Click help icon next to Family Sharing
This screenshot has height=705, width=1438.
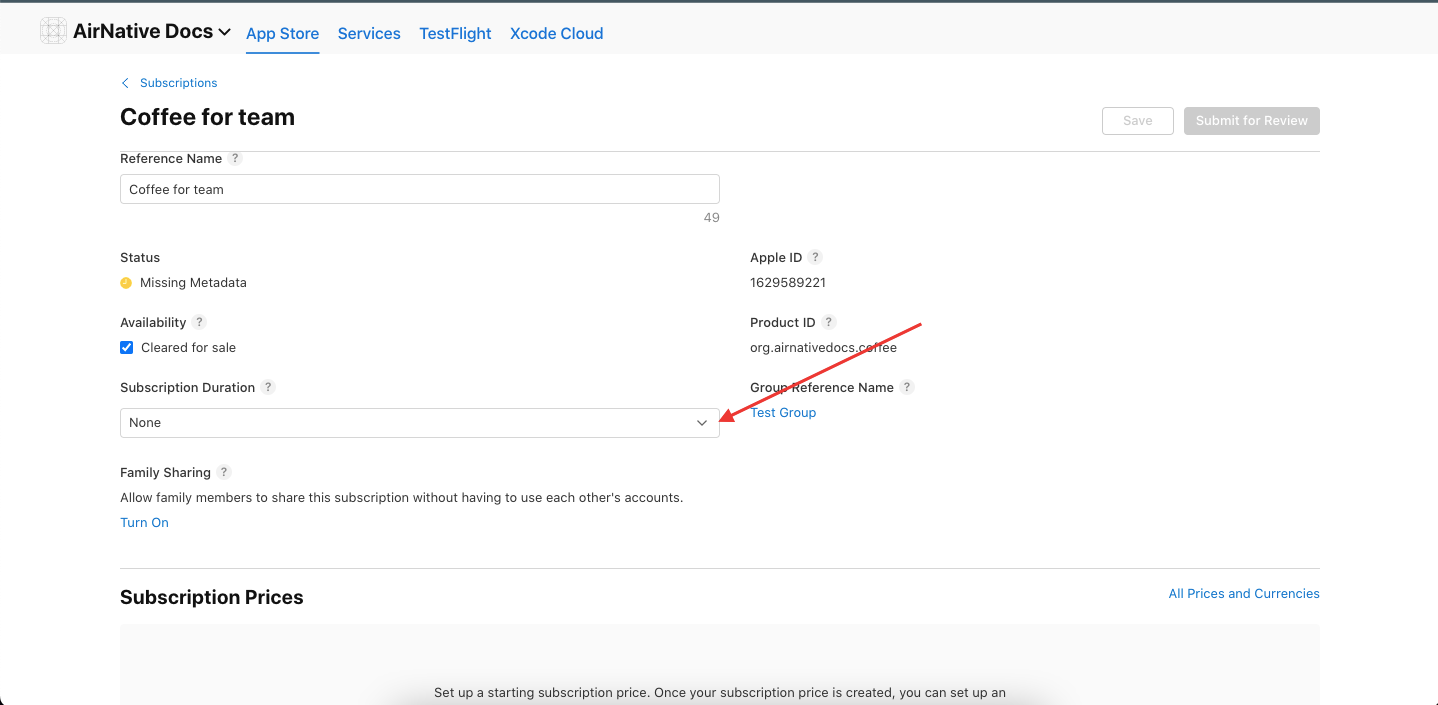point(224,472)
